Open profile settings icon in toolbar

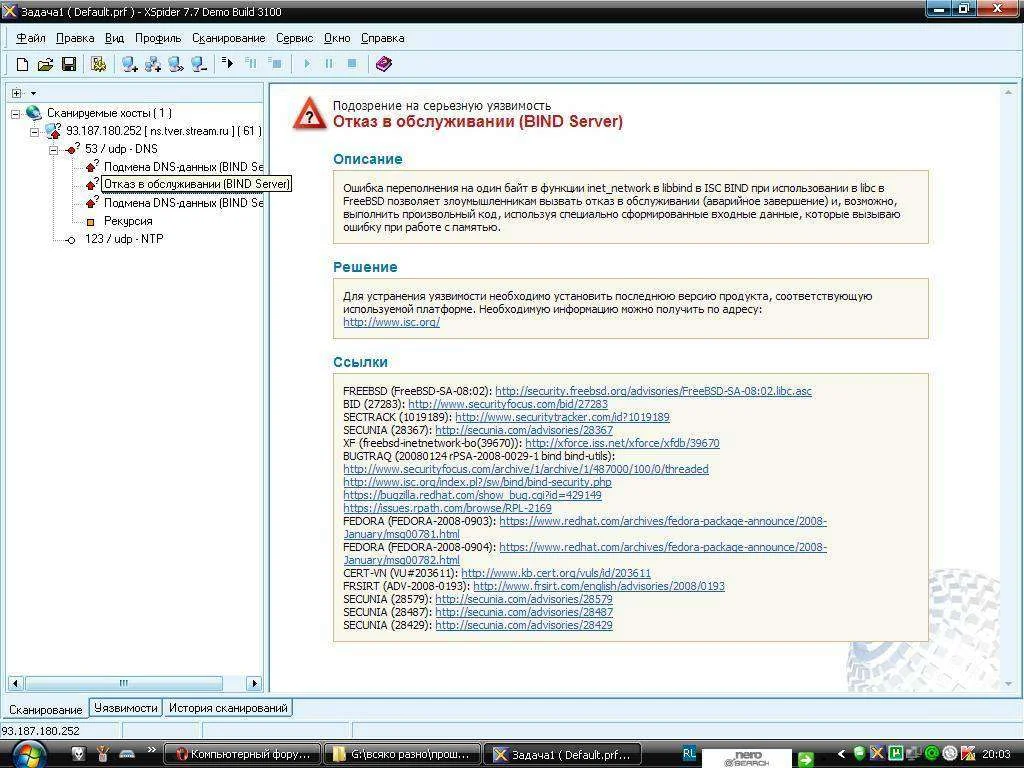pos(98,64)
